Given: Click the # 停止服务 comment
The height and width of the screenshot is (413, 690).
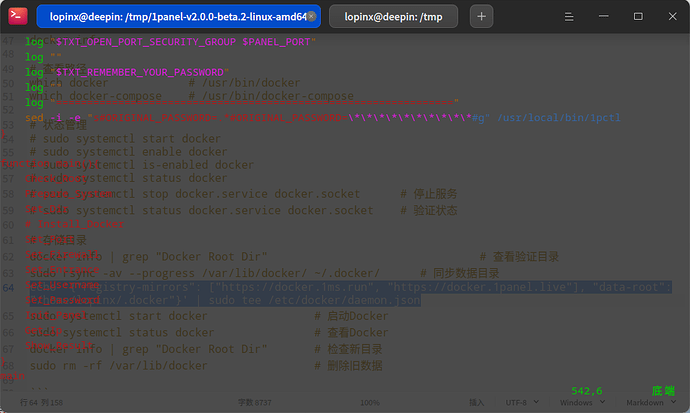Looking at the screenshot, I should point(429,194).
